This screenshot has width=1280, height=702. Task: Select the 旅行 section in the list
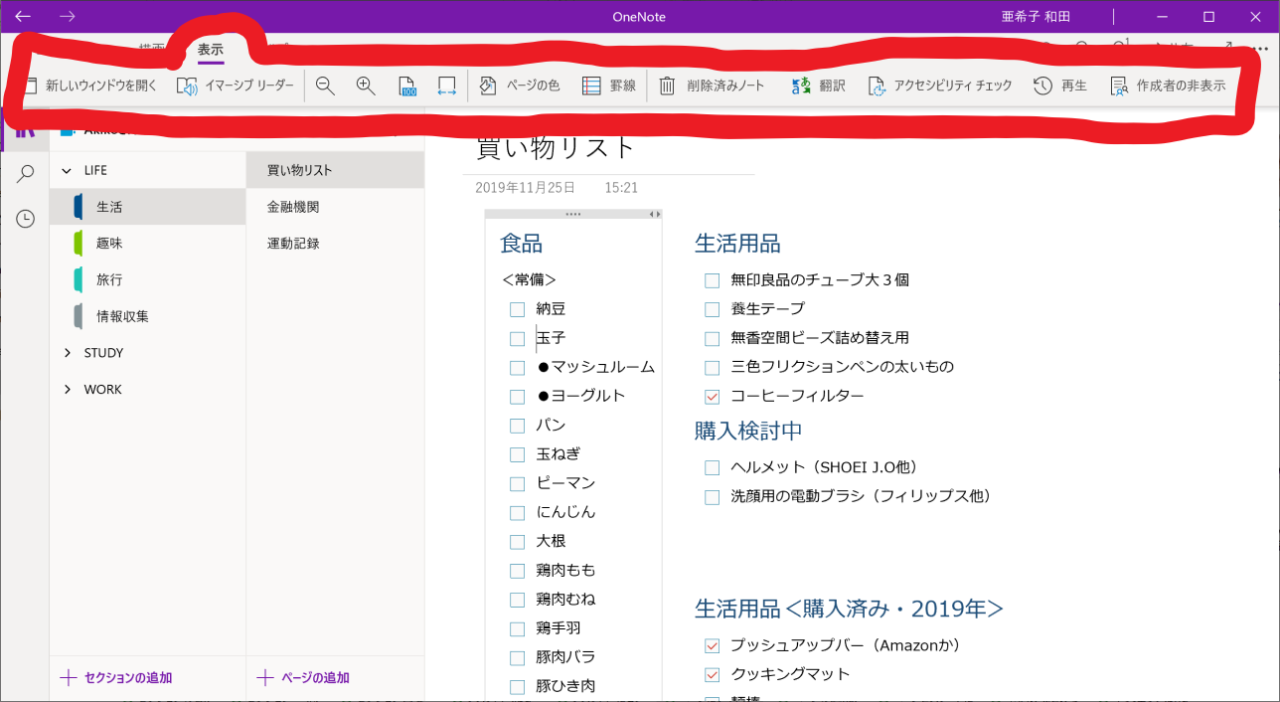(109, 280)
